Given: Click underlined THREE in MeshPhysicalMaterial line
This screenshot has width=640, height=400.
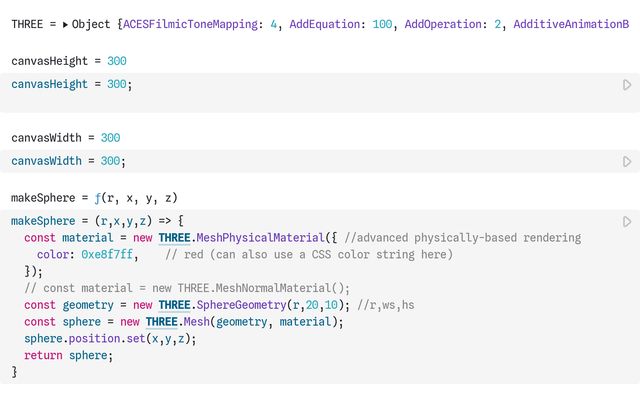Looking at the screenshot, I should [x=174, y=238].
